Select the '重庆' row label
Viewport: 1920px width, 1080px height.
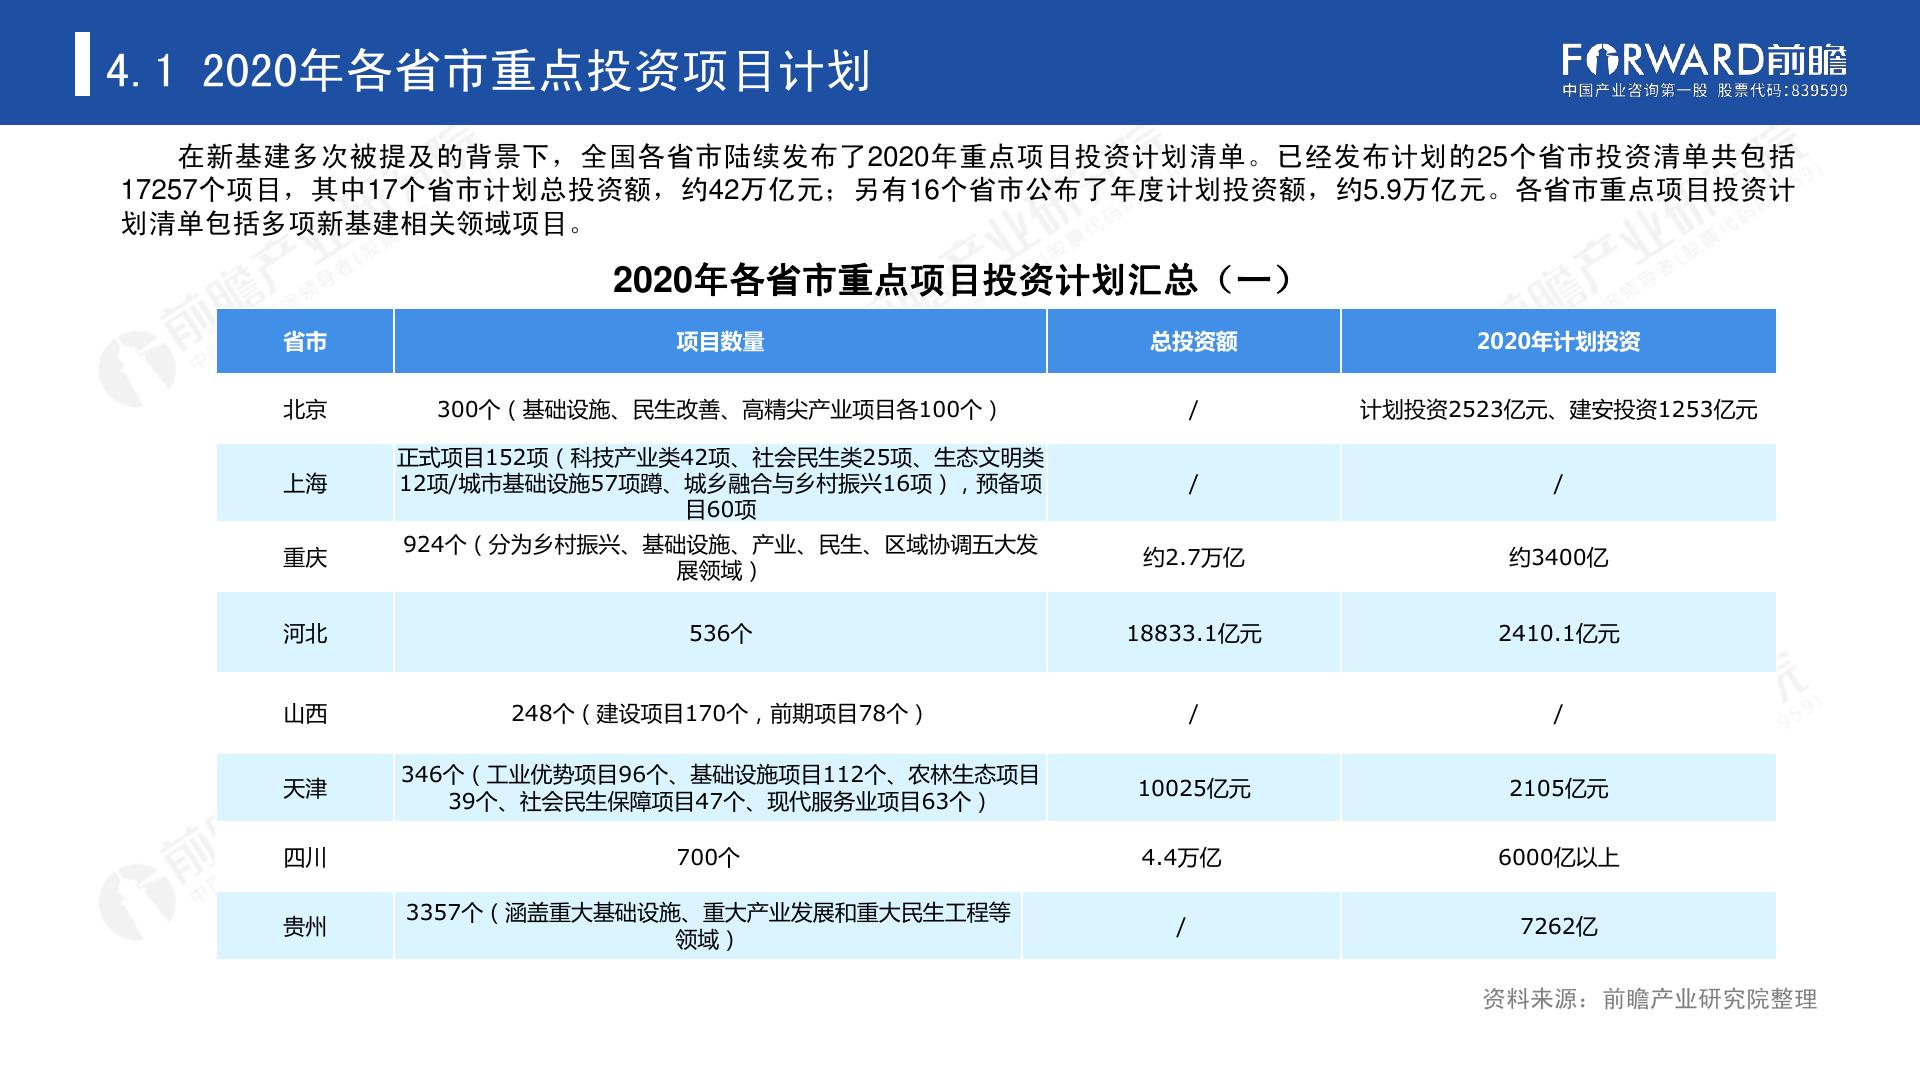pyautogui.click(x=305, y=558)
